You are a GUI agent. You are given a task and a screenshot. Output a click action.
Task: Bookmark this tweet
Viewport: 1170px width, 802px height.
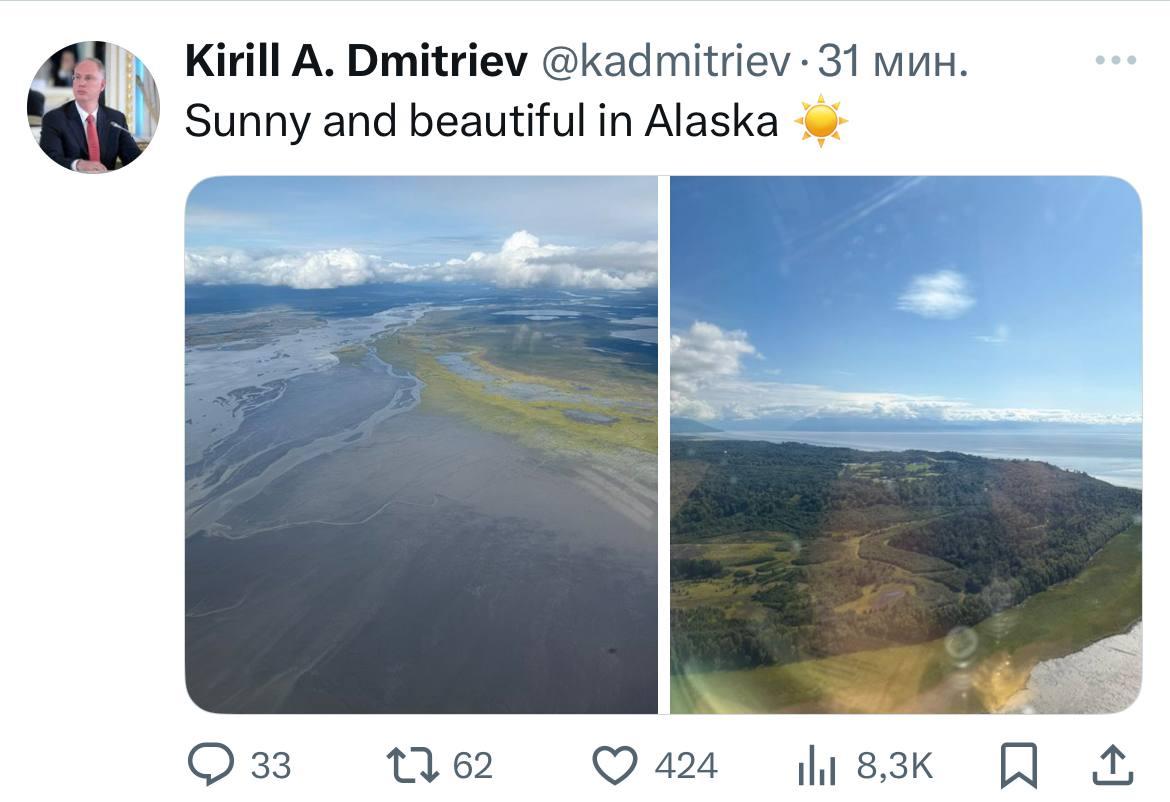pyautogui.click(x=1019, y=767)
